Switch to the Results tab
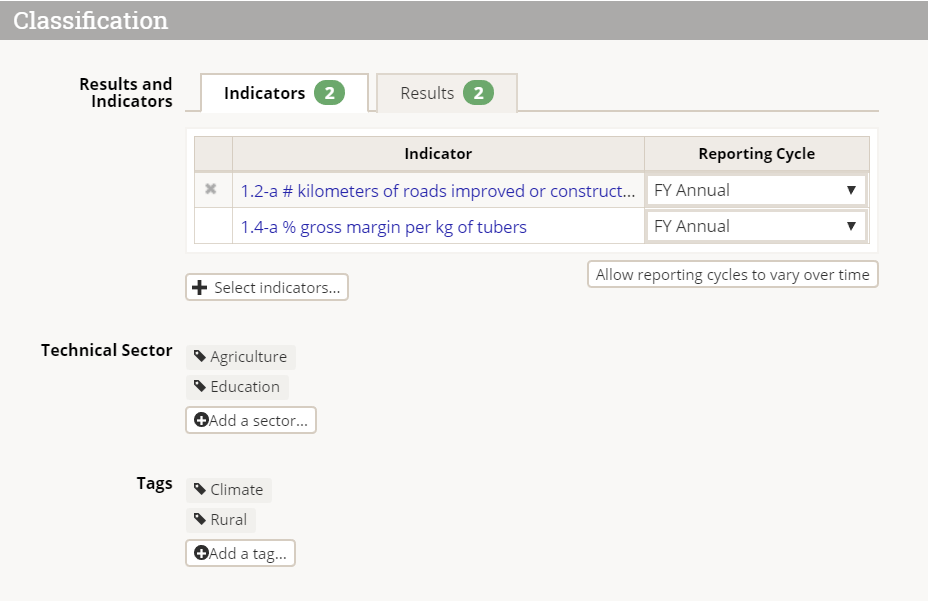 [x=427, y=93]
